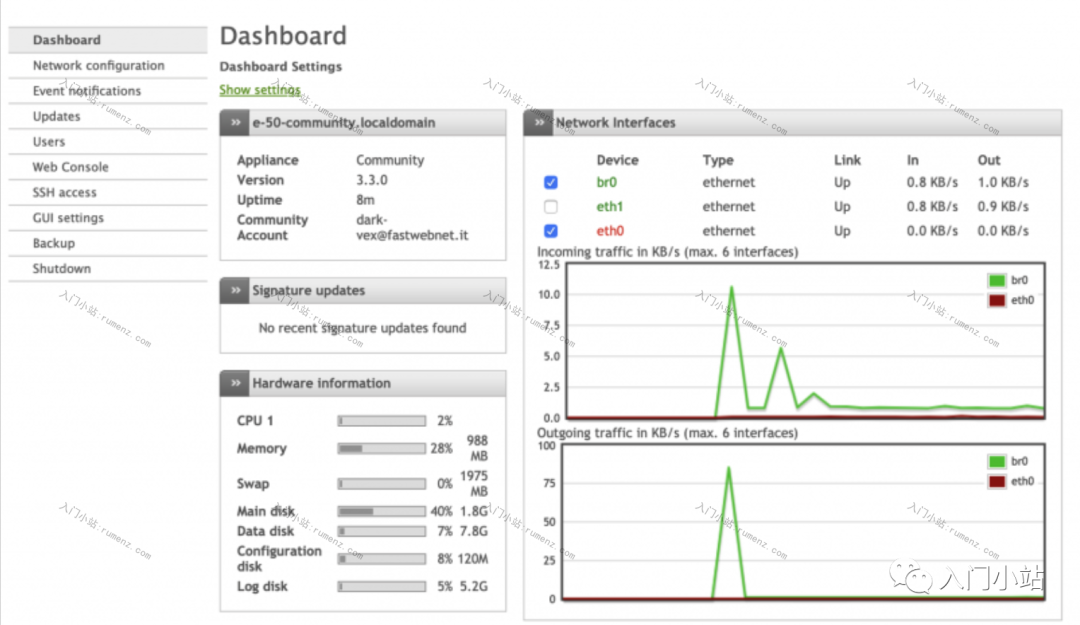The height and width of the screenshot is (625, 1080).
Task: Click the Memory 28% value
Action: (442, 449)
